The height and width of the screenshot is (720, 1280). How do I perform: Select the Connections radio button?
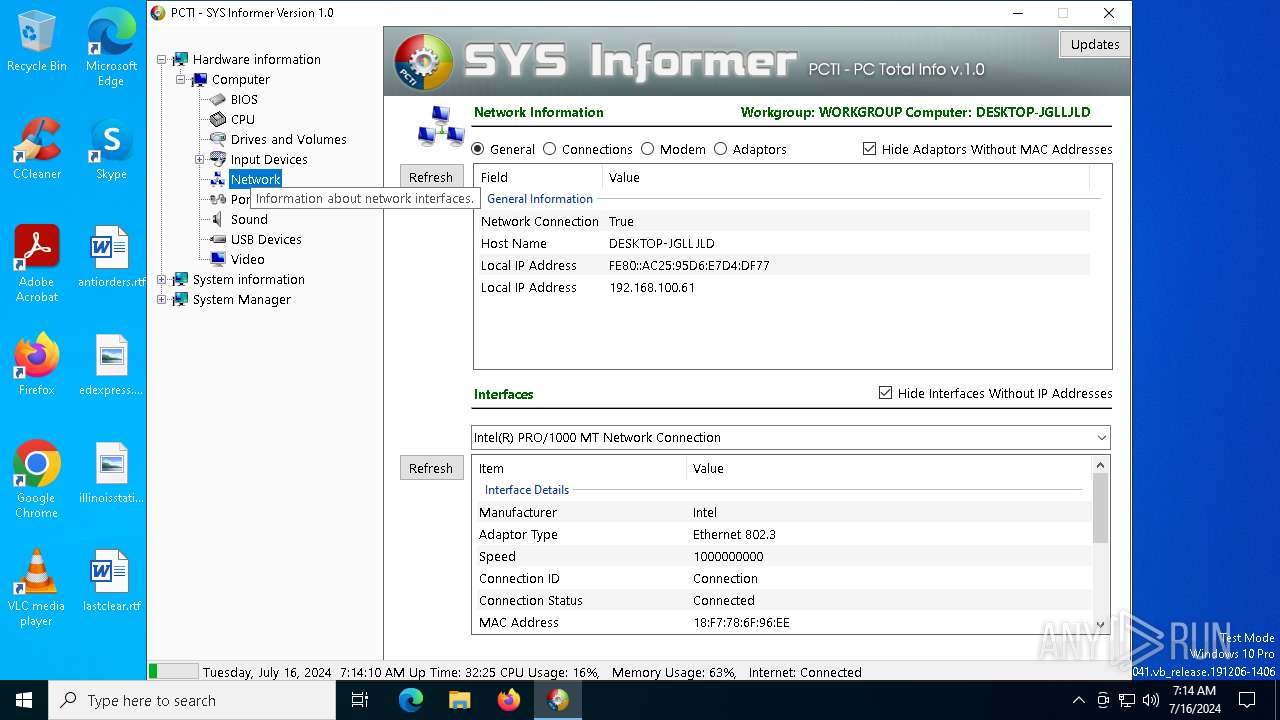550,149
